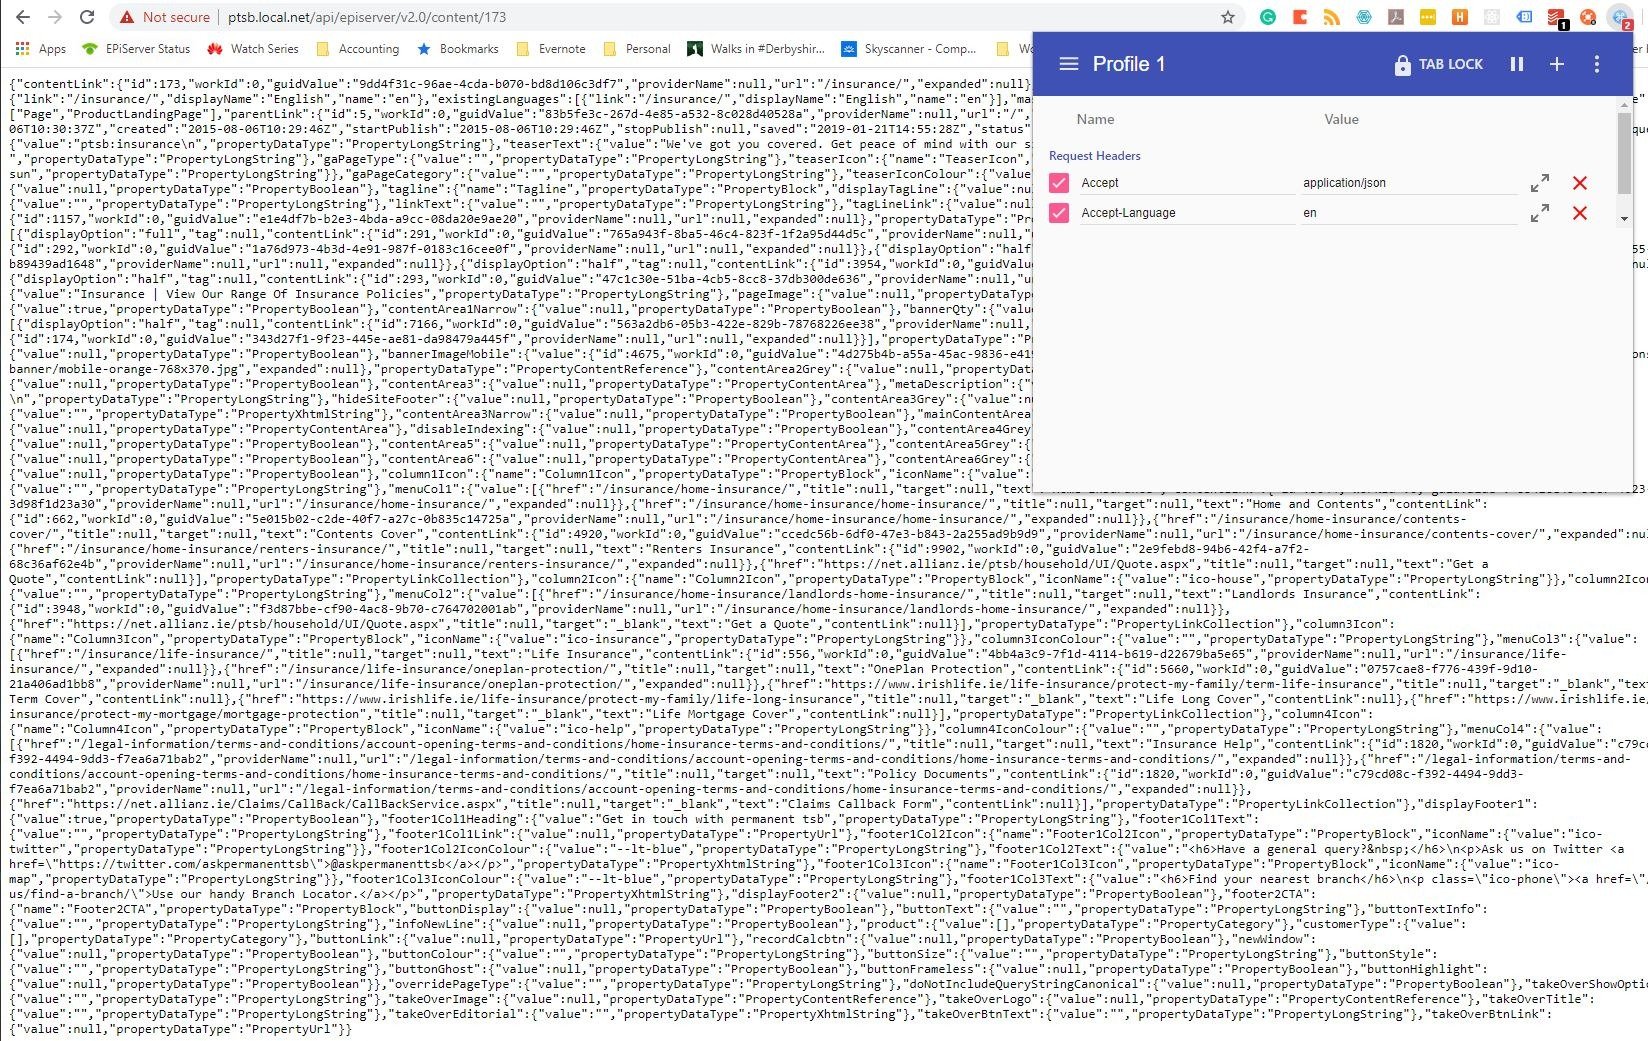Open the orange C extension icon
The image size is (1648, 1041).
[x=1299, y=17]
